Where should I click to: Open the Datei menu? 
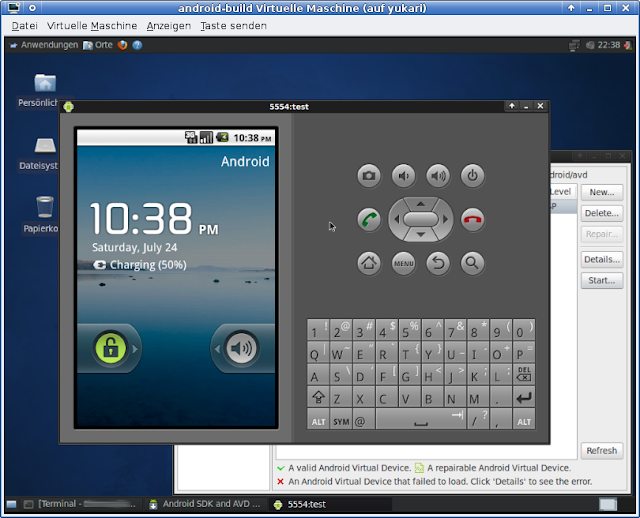click(24, 26)
